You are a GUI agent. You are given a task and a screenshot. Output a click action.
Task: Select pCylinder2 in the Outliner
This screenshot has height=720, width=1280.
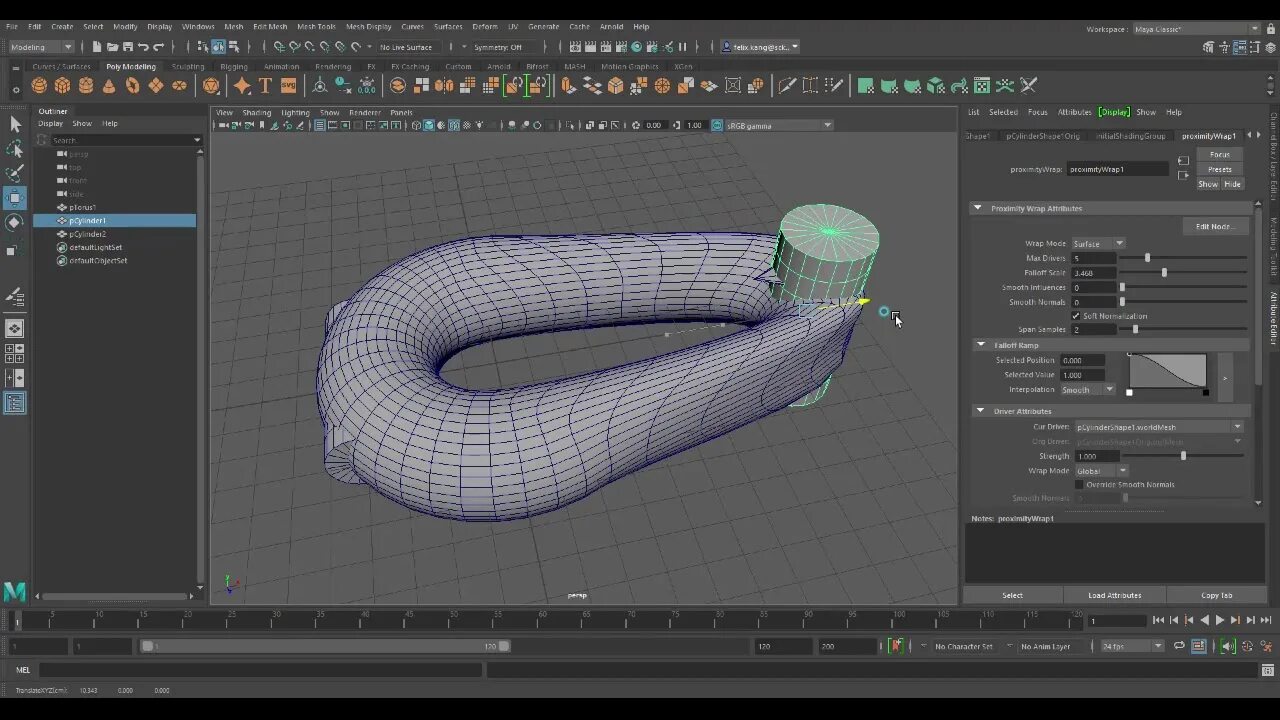click(x=87, y=234)
